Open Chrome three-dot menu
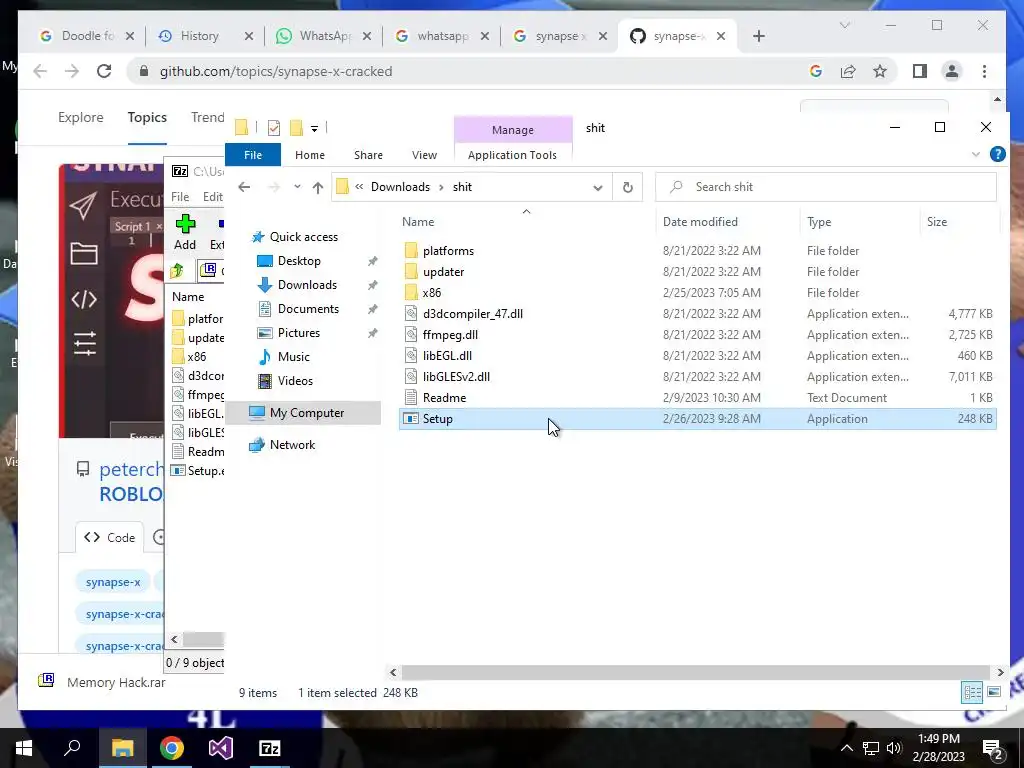 (984, 71)
